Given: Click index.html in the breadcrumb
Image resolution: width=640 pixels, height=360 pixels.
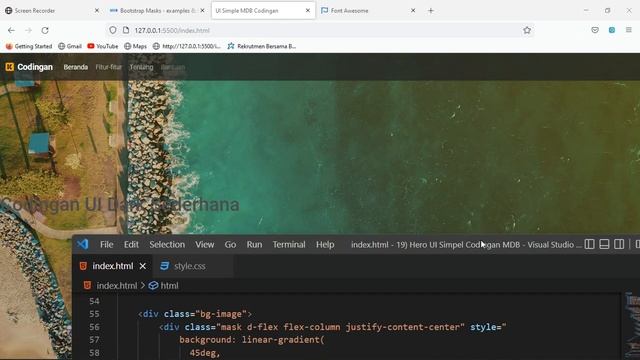Looking at the screenshot, I should coord(116,286).
